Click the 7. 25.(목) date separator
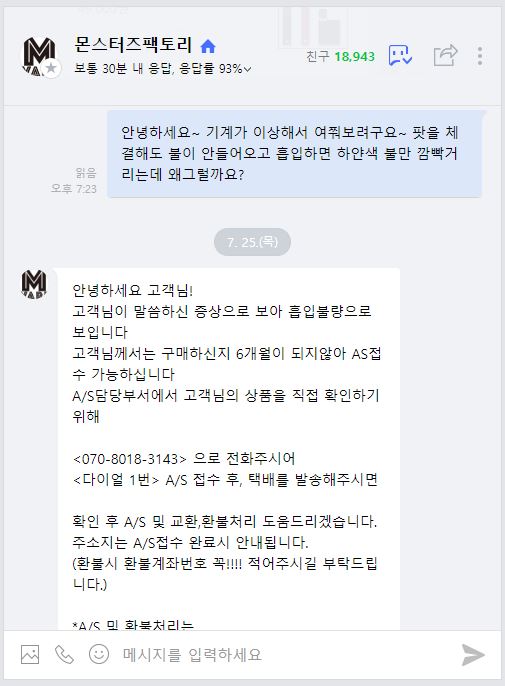The width and height of the screenshot is (505, 686). point(252,242)
